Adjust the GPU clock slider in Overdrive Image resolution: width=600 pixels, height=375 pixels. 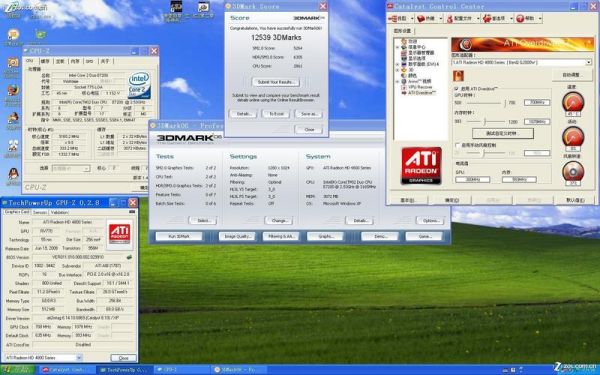tap(505, 103)
